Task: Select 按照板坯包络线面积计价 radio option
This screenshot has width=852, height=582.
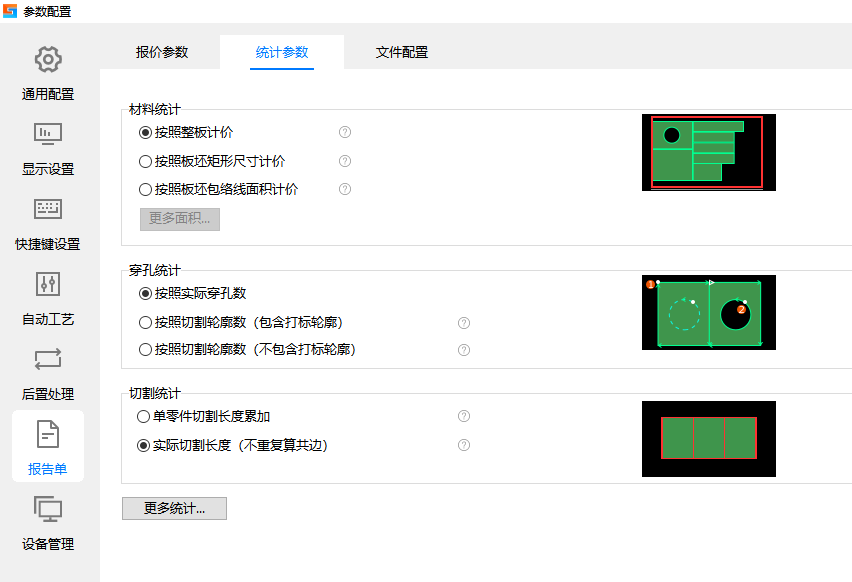Action: pos(218,189)
